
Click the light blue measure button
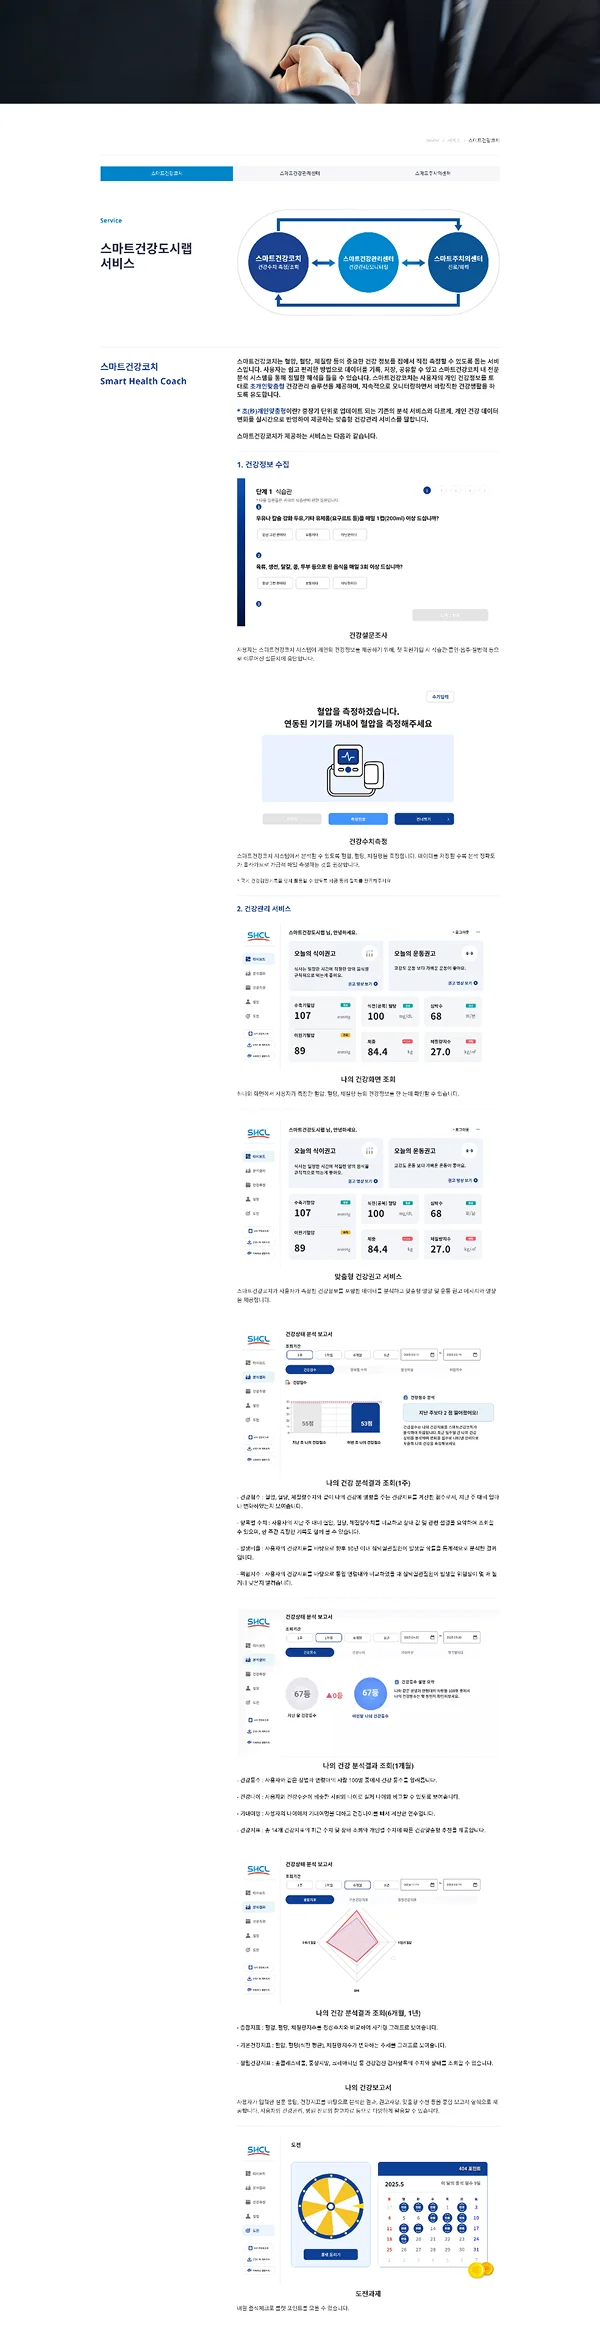point(358,819)
